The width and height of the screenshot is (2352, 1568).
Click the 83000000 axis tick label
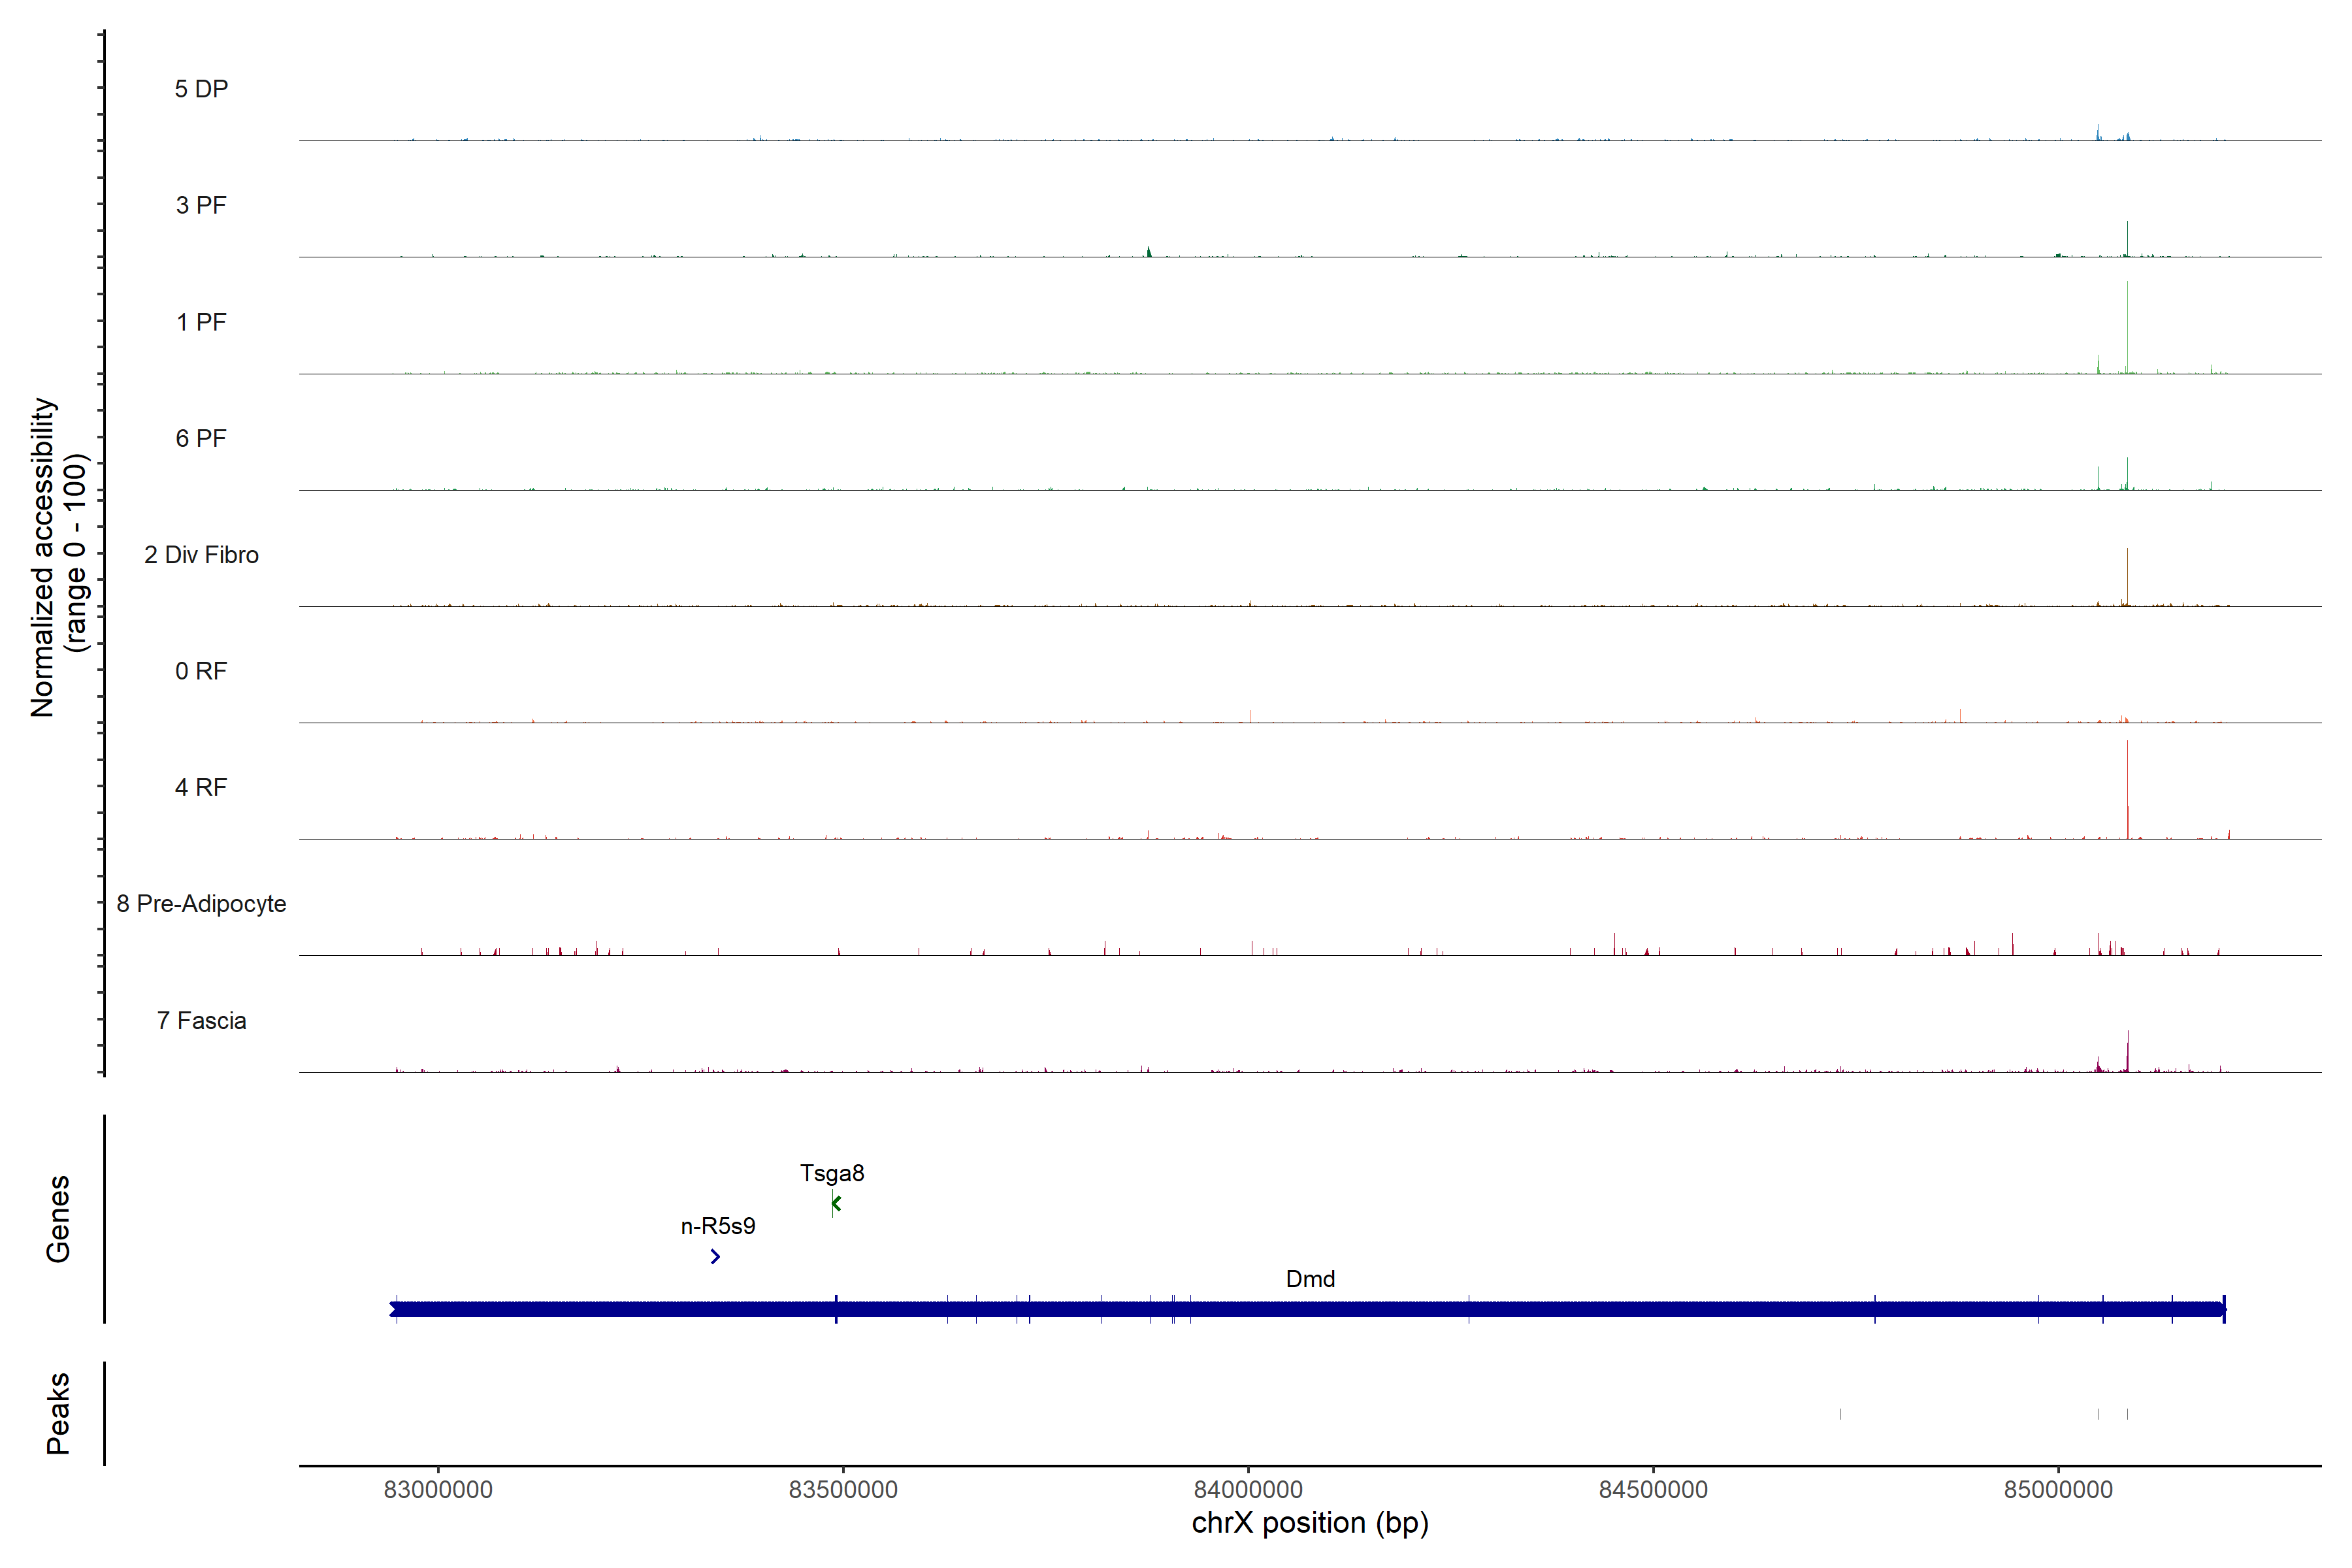[438, 1489]
